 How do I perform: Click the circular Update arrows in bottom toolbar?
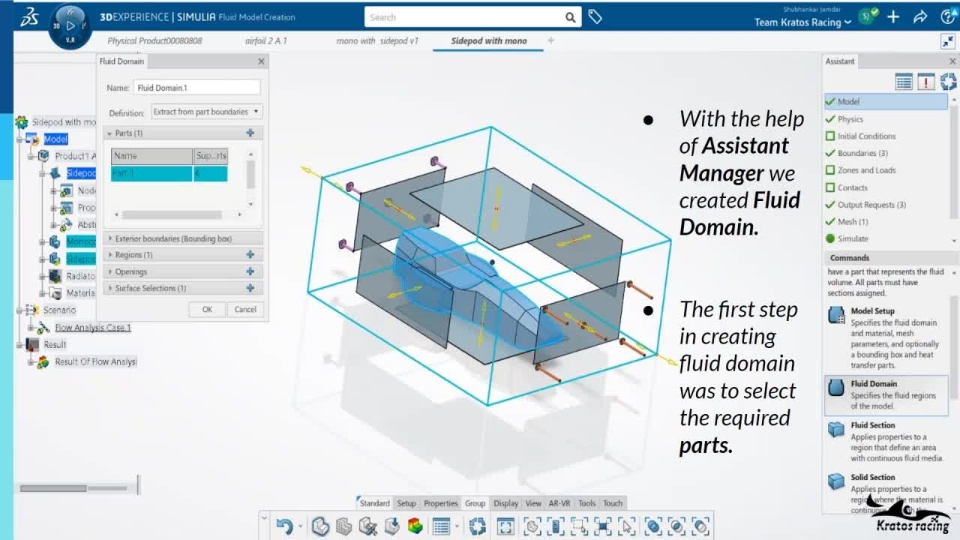(478, 526)
